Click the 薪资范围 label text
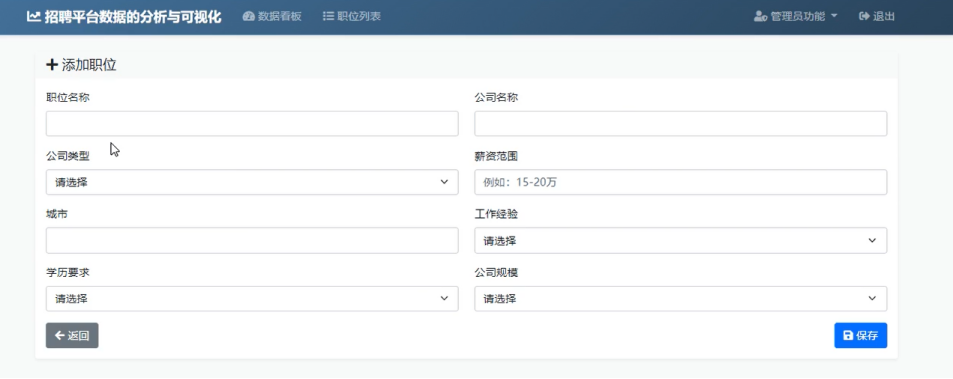Screen dimensions: 953x379 pyautogui.click(x=497, y=156)
